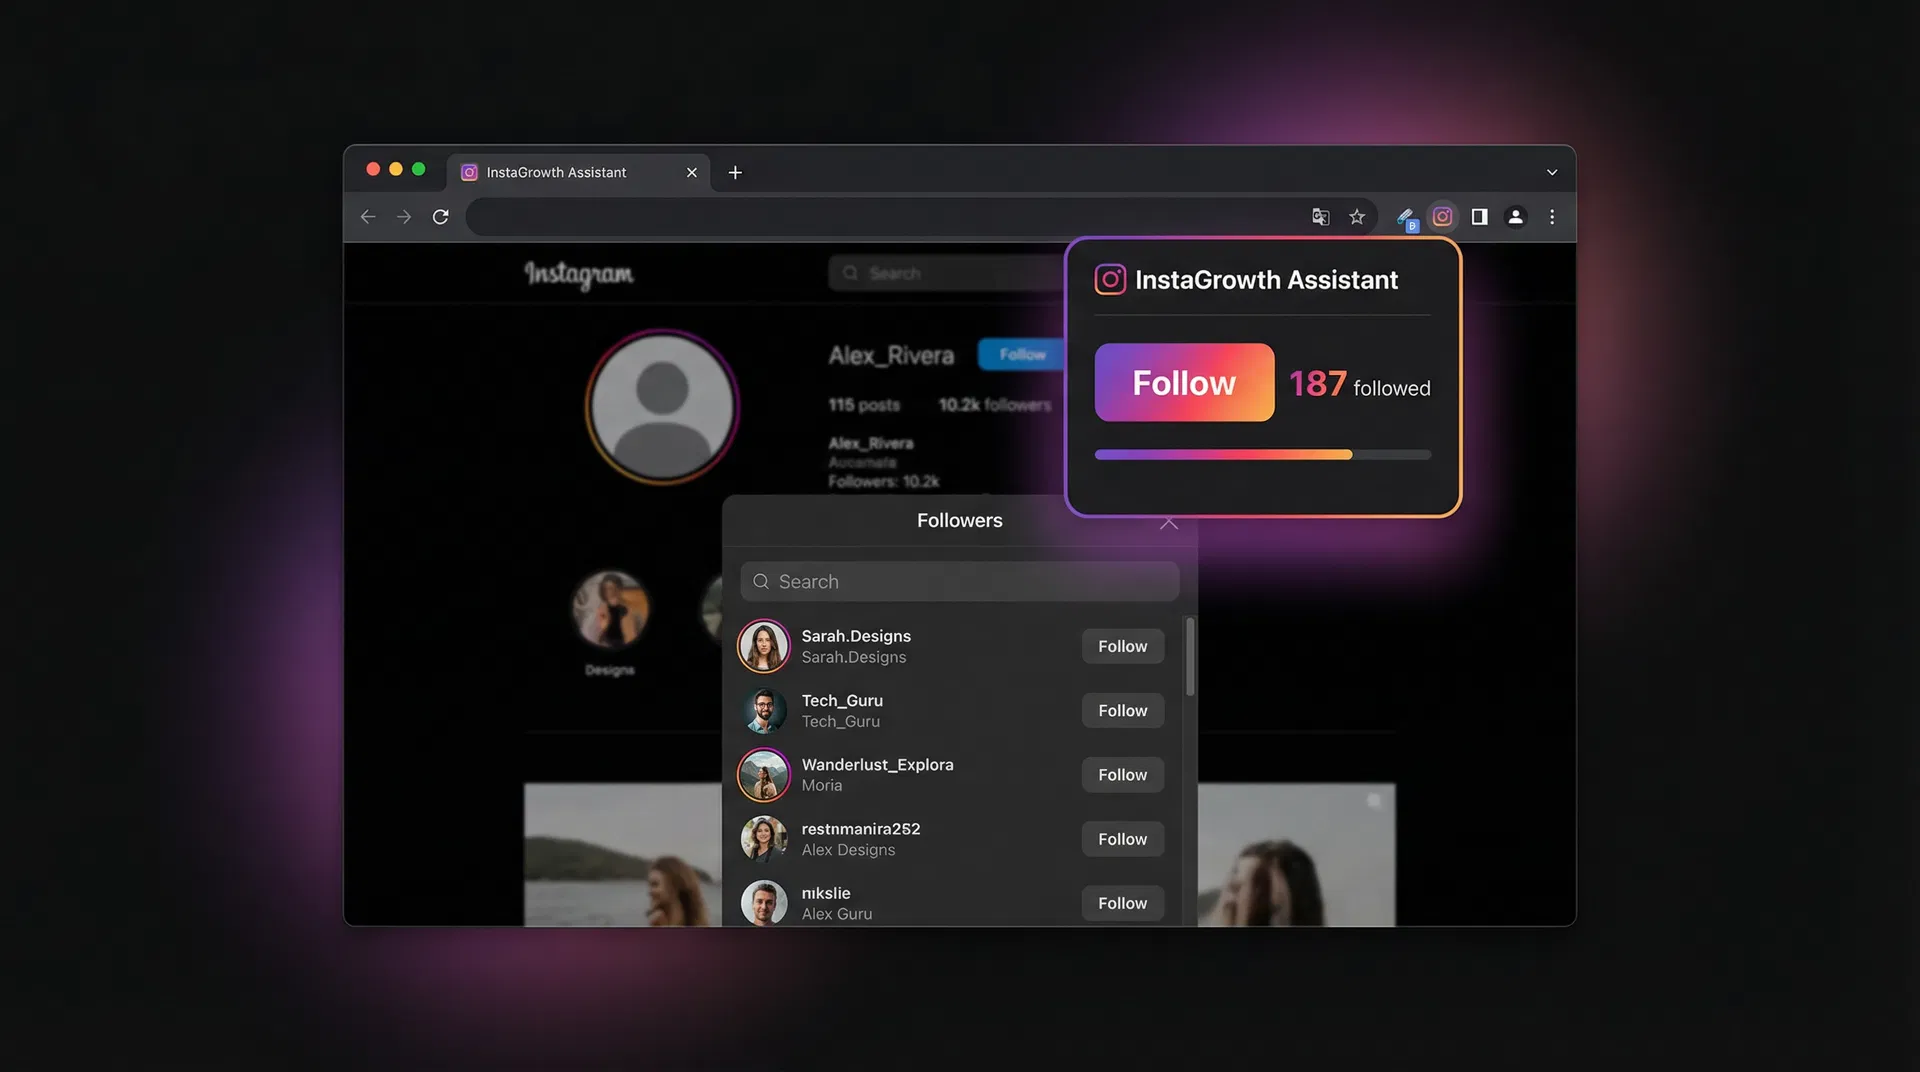
Task: Click the translate page icon
Action: pos(1320,217)
